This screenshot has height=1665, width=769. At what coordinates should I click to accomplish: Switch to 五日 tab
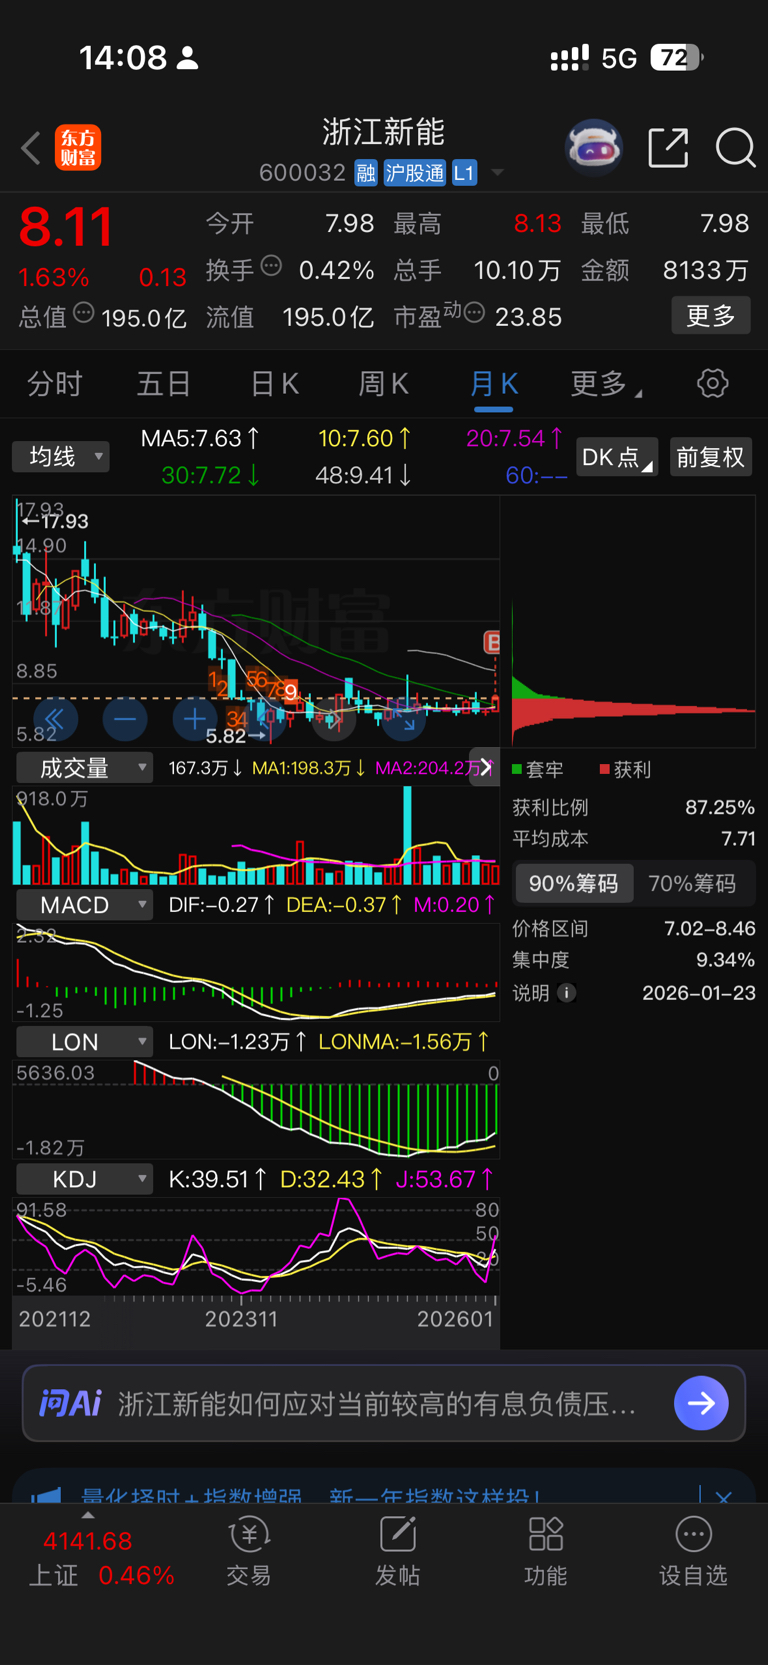point(164,384)
